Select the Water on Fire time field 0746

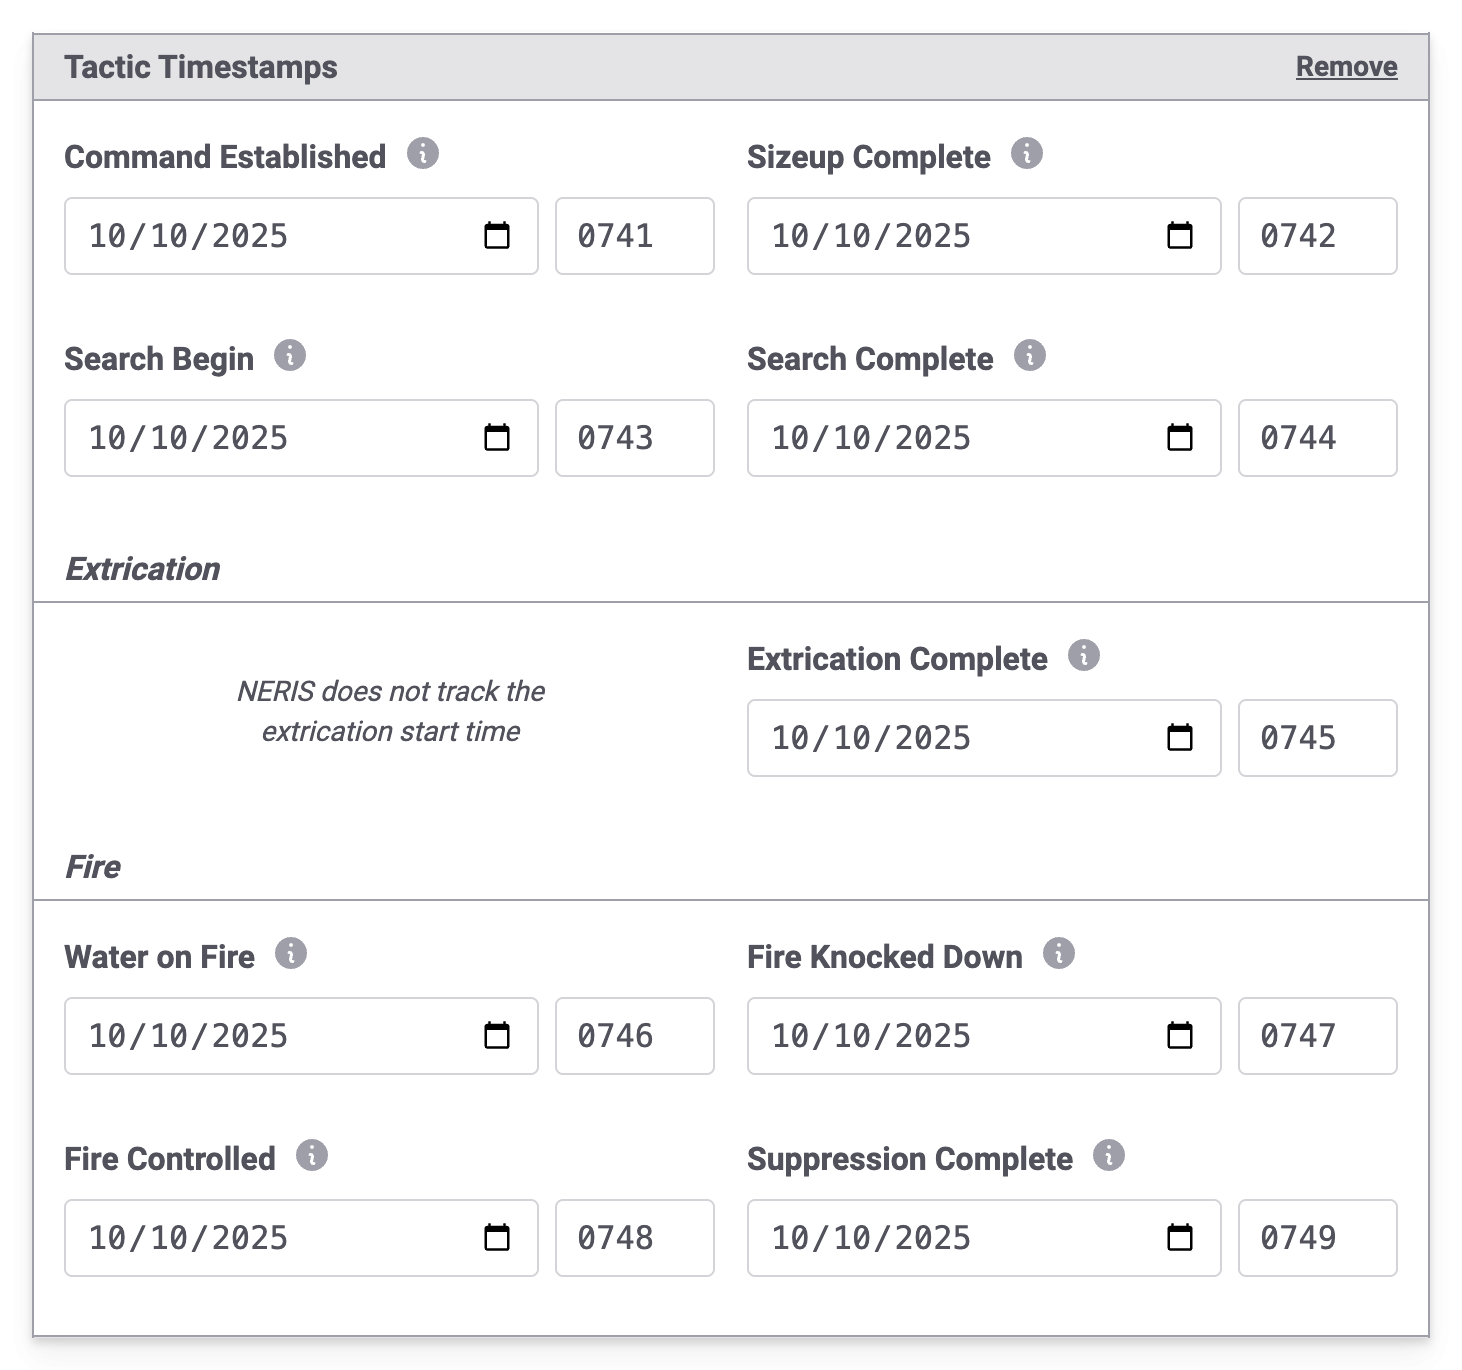coord(634,1036)
